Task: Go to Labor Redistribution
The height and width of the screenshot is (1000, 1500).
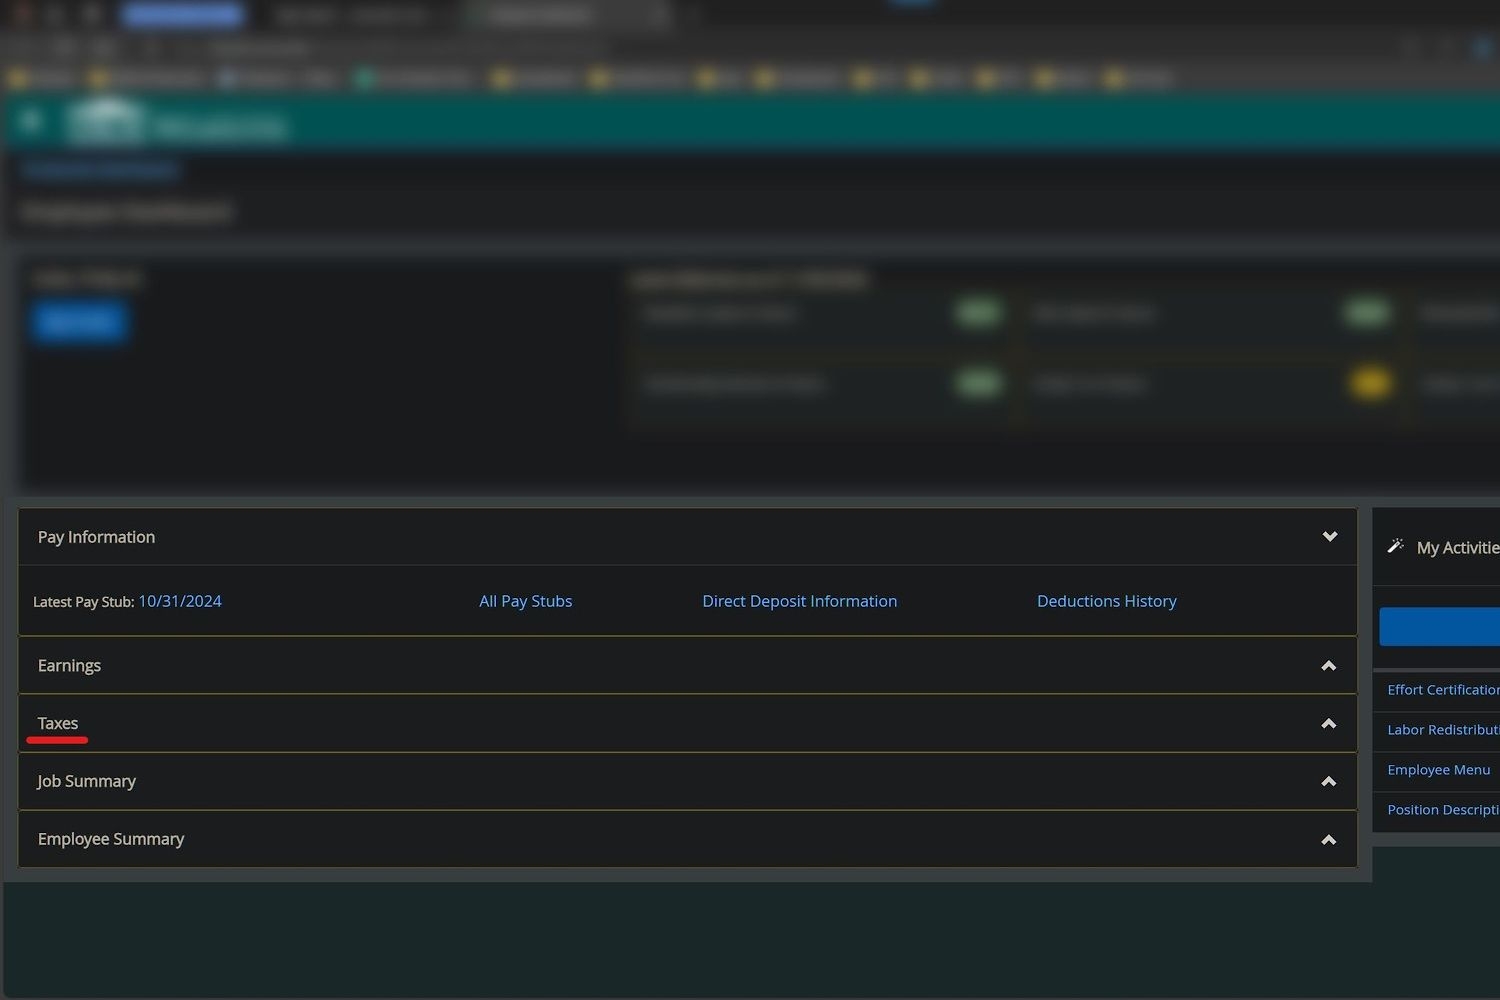Action: (x=1442, y=730)
